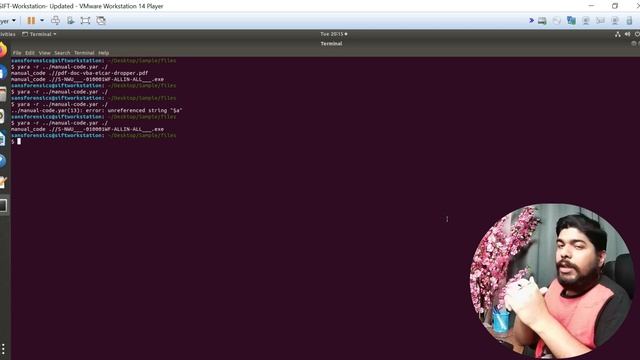Open the Activities overview in Ubuntu
This screenshot has height=360, width=640.
coord(7,34)
